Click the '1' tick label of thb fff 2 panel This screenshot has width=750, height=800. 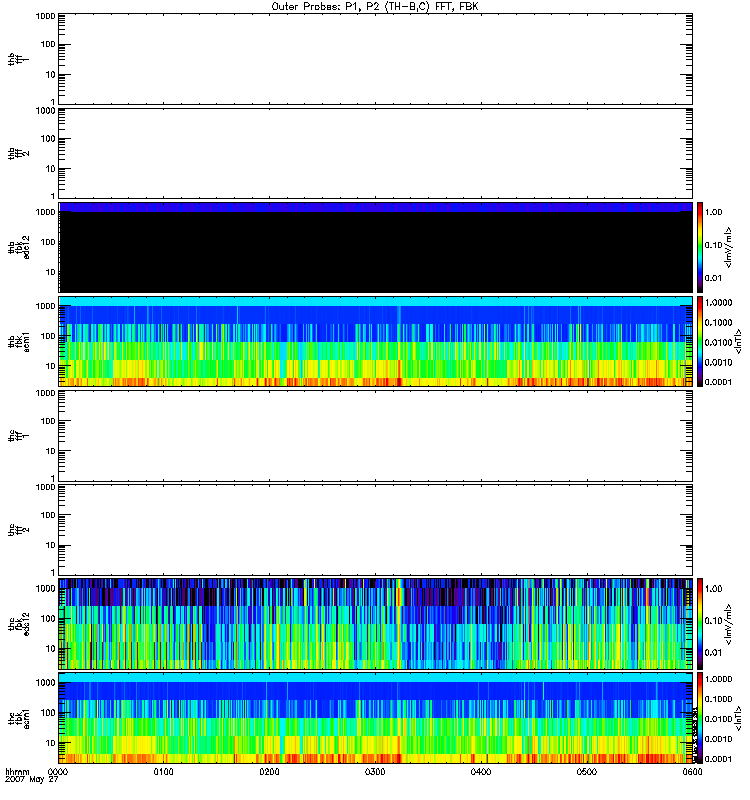coord(53,196)
